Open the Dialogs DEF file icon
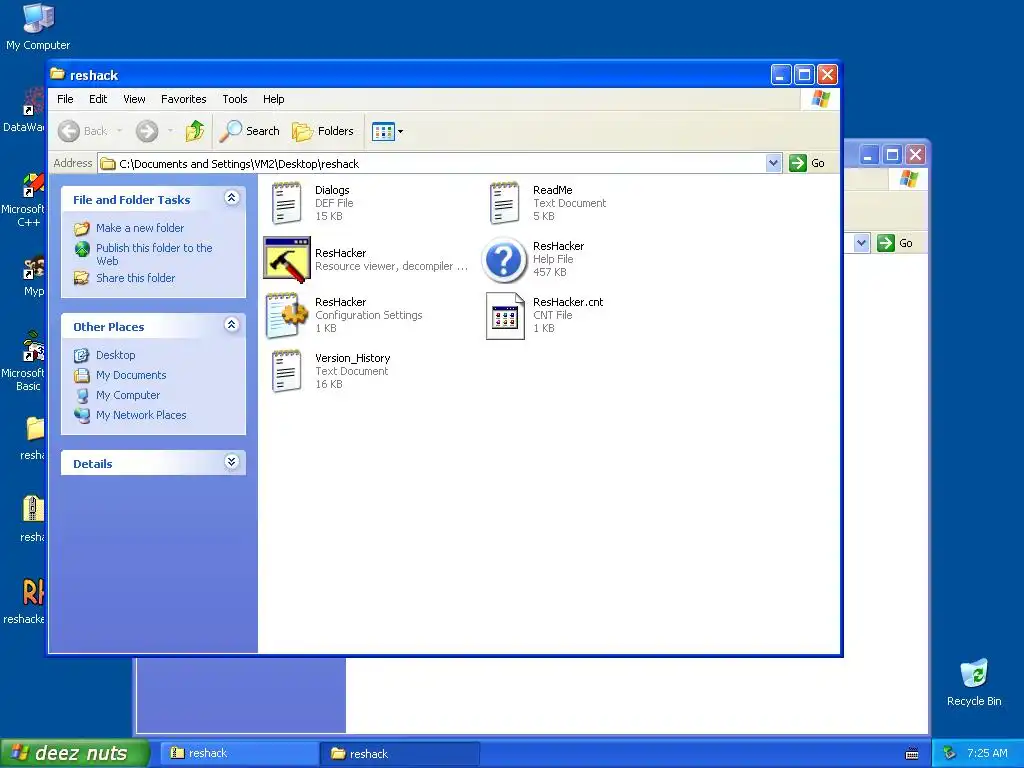This screenshot has height=768, width=1024. coord(286,203)
